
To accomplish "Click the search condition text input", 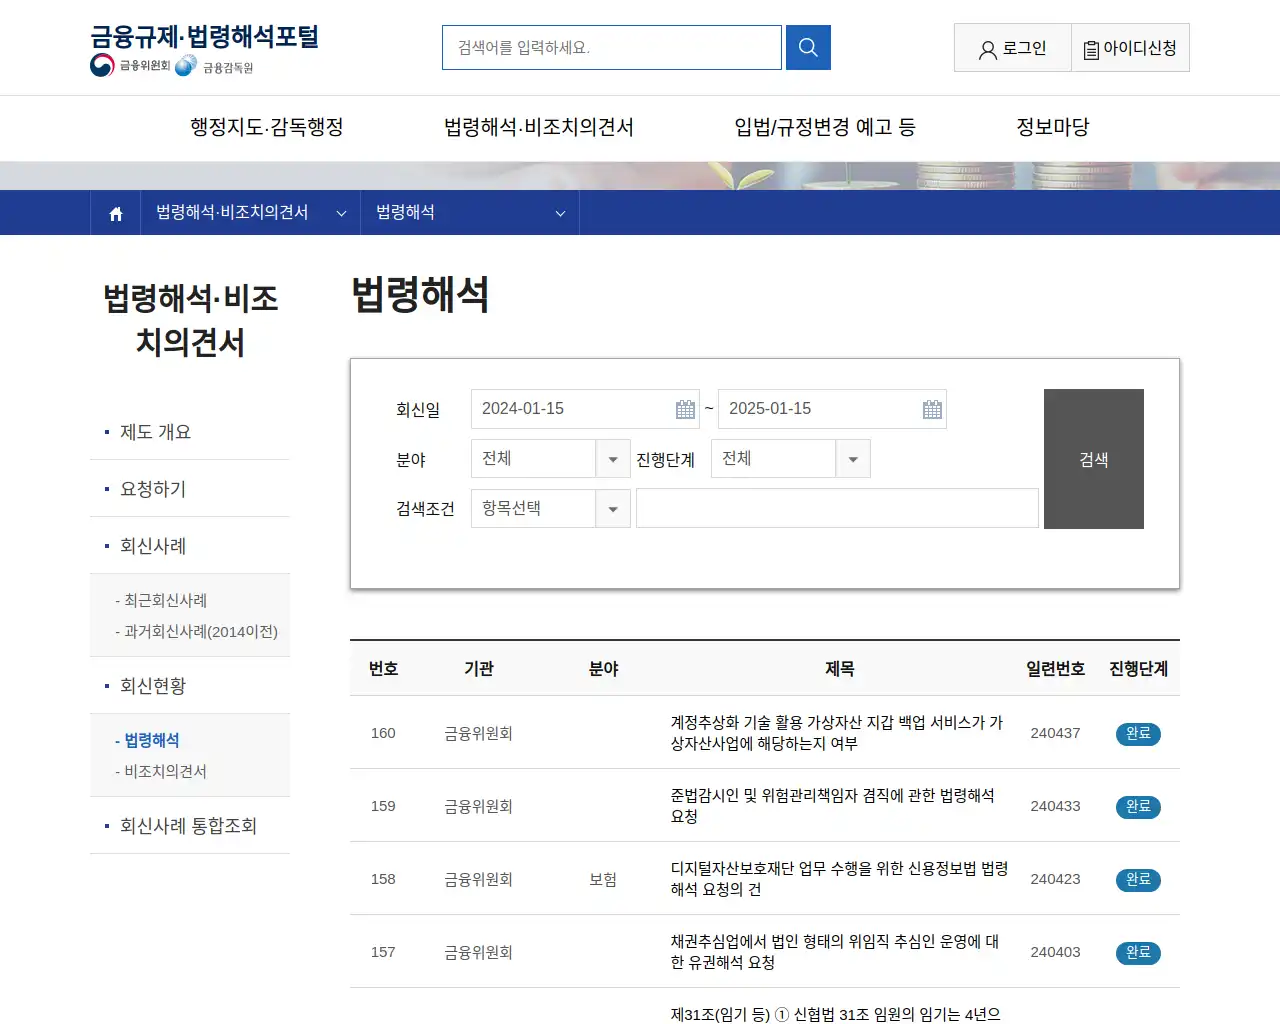I will click(x=837, y=508).
